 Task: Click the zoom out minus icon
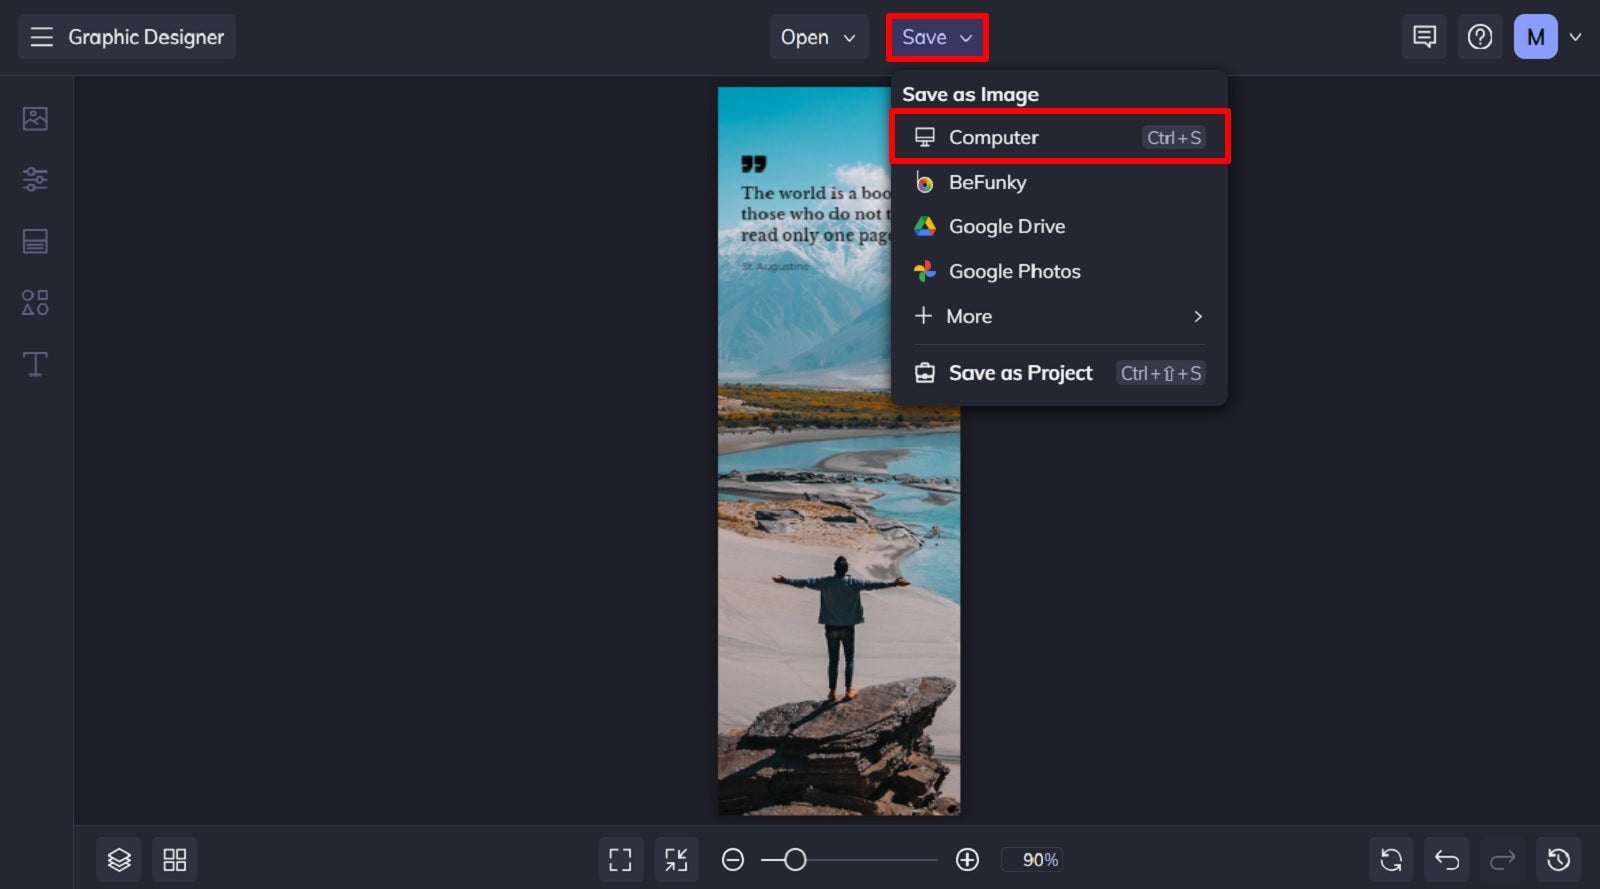(733, 859)
